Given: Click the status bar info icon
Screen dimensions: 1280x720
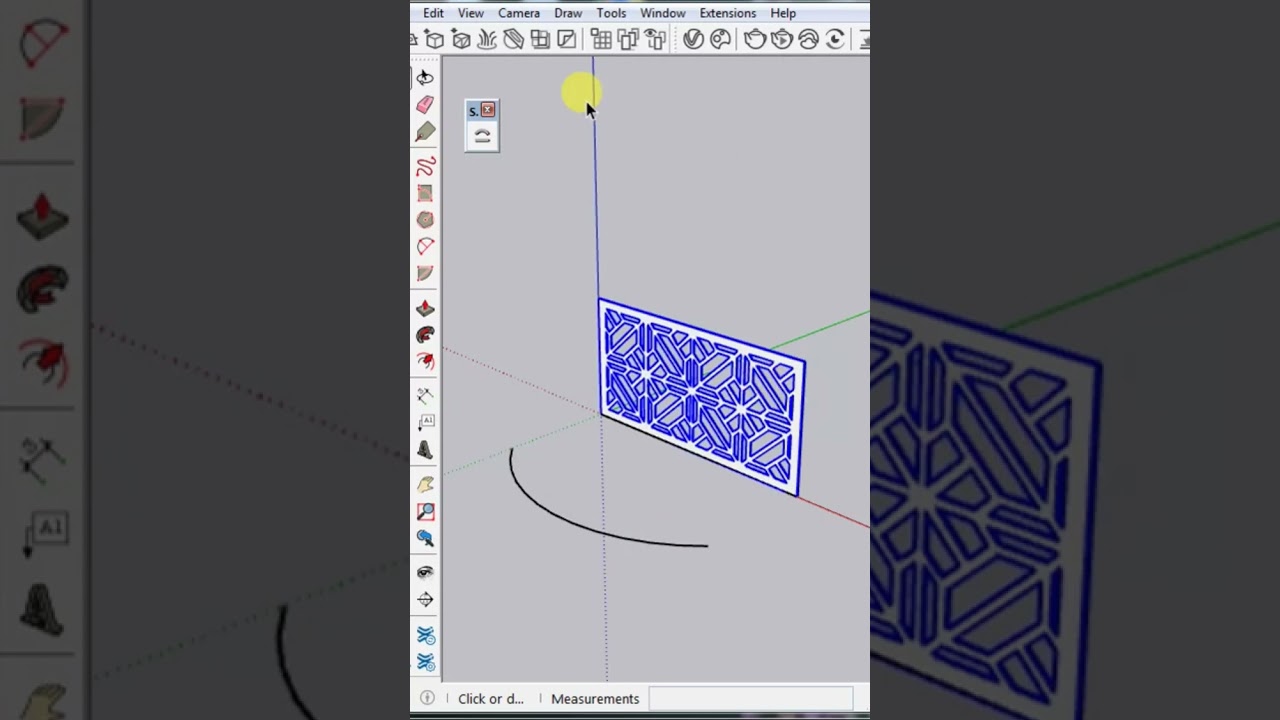Looking at the screenshot, I should 427,698.
